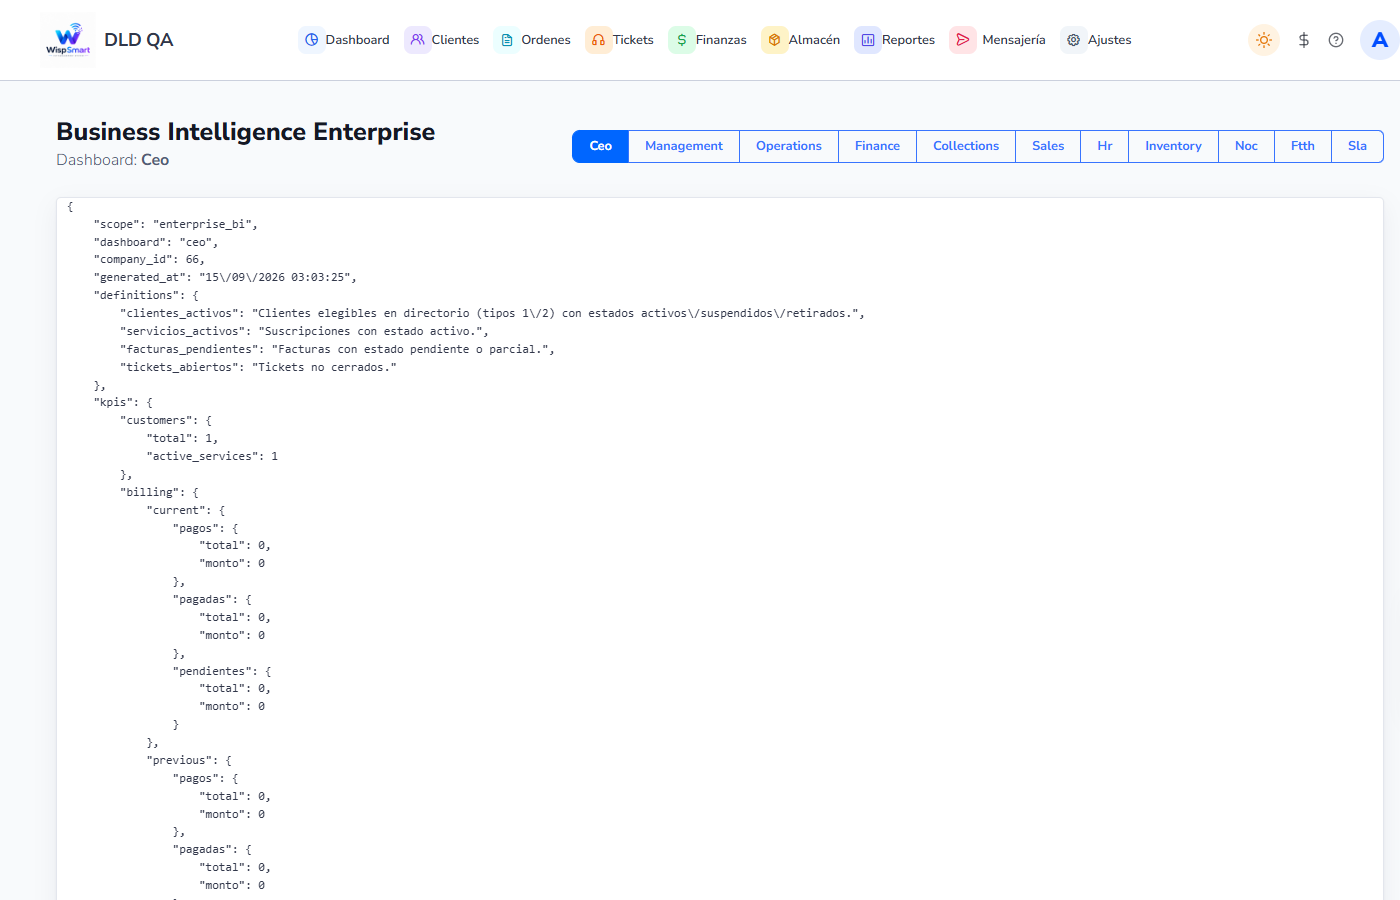Click the "company_id": 66 line
The height and width of the screenshot is (900, 1400).
[149, 259]
